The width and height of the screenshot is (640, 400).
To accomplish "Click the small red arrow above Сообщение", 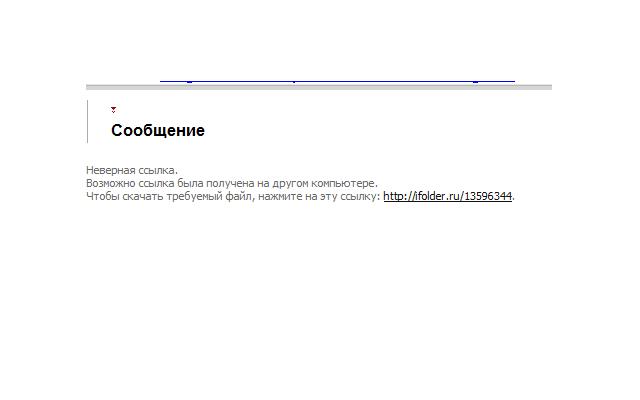I will (113, 109).
